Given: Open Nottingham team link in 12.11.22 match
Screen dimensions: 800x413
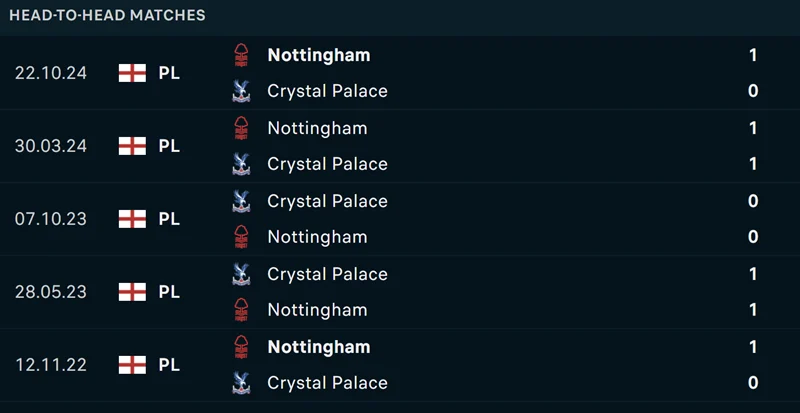Looking at the screenshot, I should click(x=318, y=347).
